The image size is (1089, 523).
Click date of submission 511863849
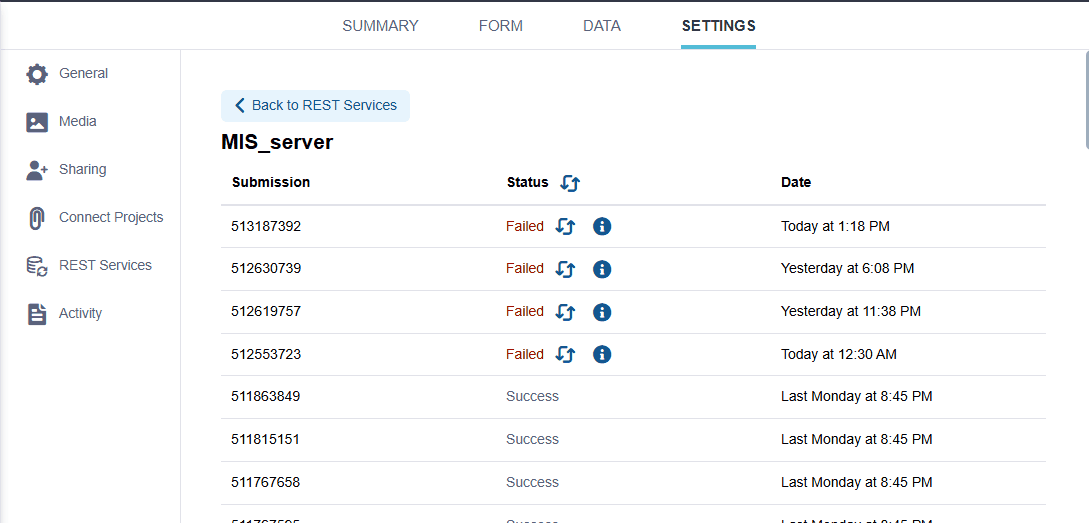pyautogui.click(x=857, y=397)
